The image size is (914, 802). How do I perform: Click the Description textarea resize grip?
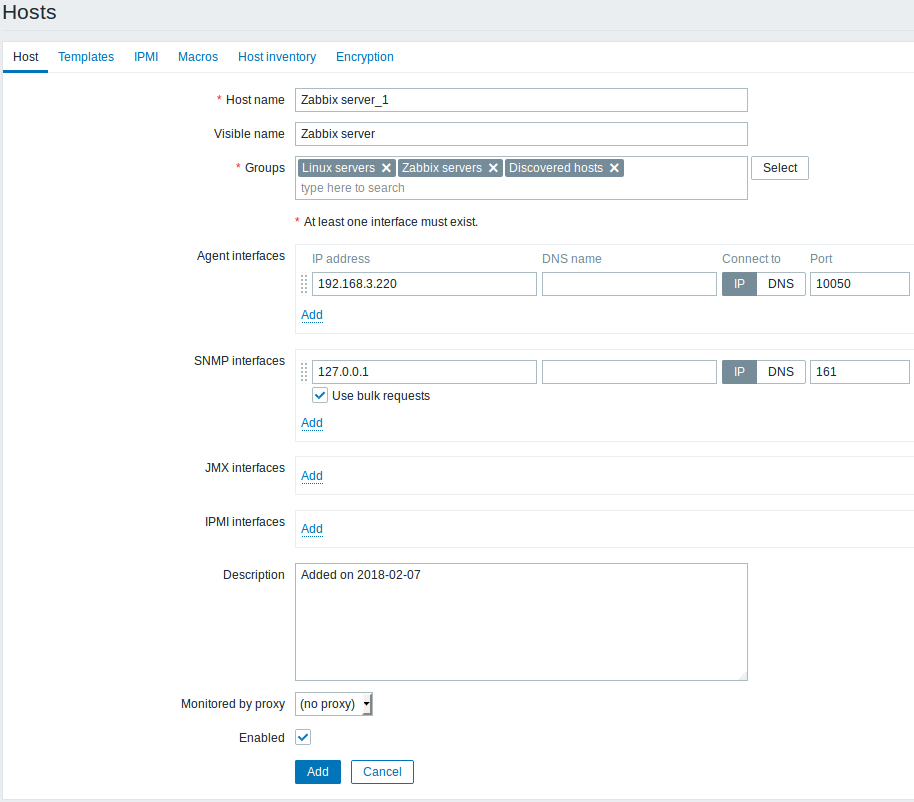tap(743, 676)
